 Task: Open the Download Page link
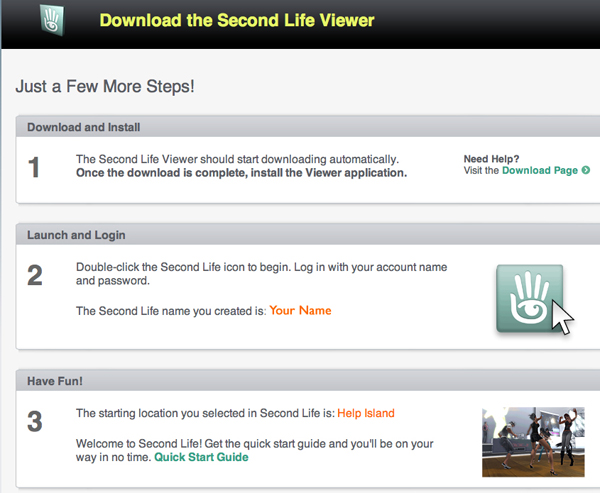coord(539,171)
